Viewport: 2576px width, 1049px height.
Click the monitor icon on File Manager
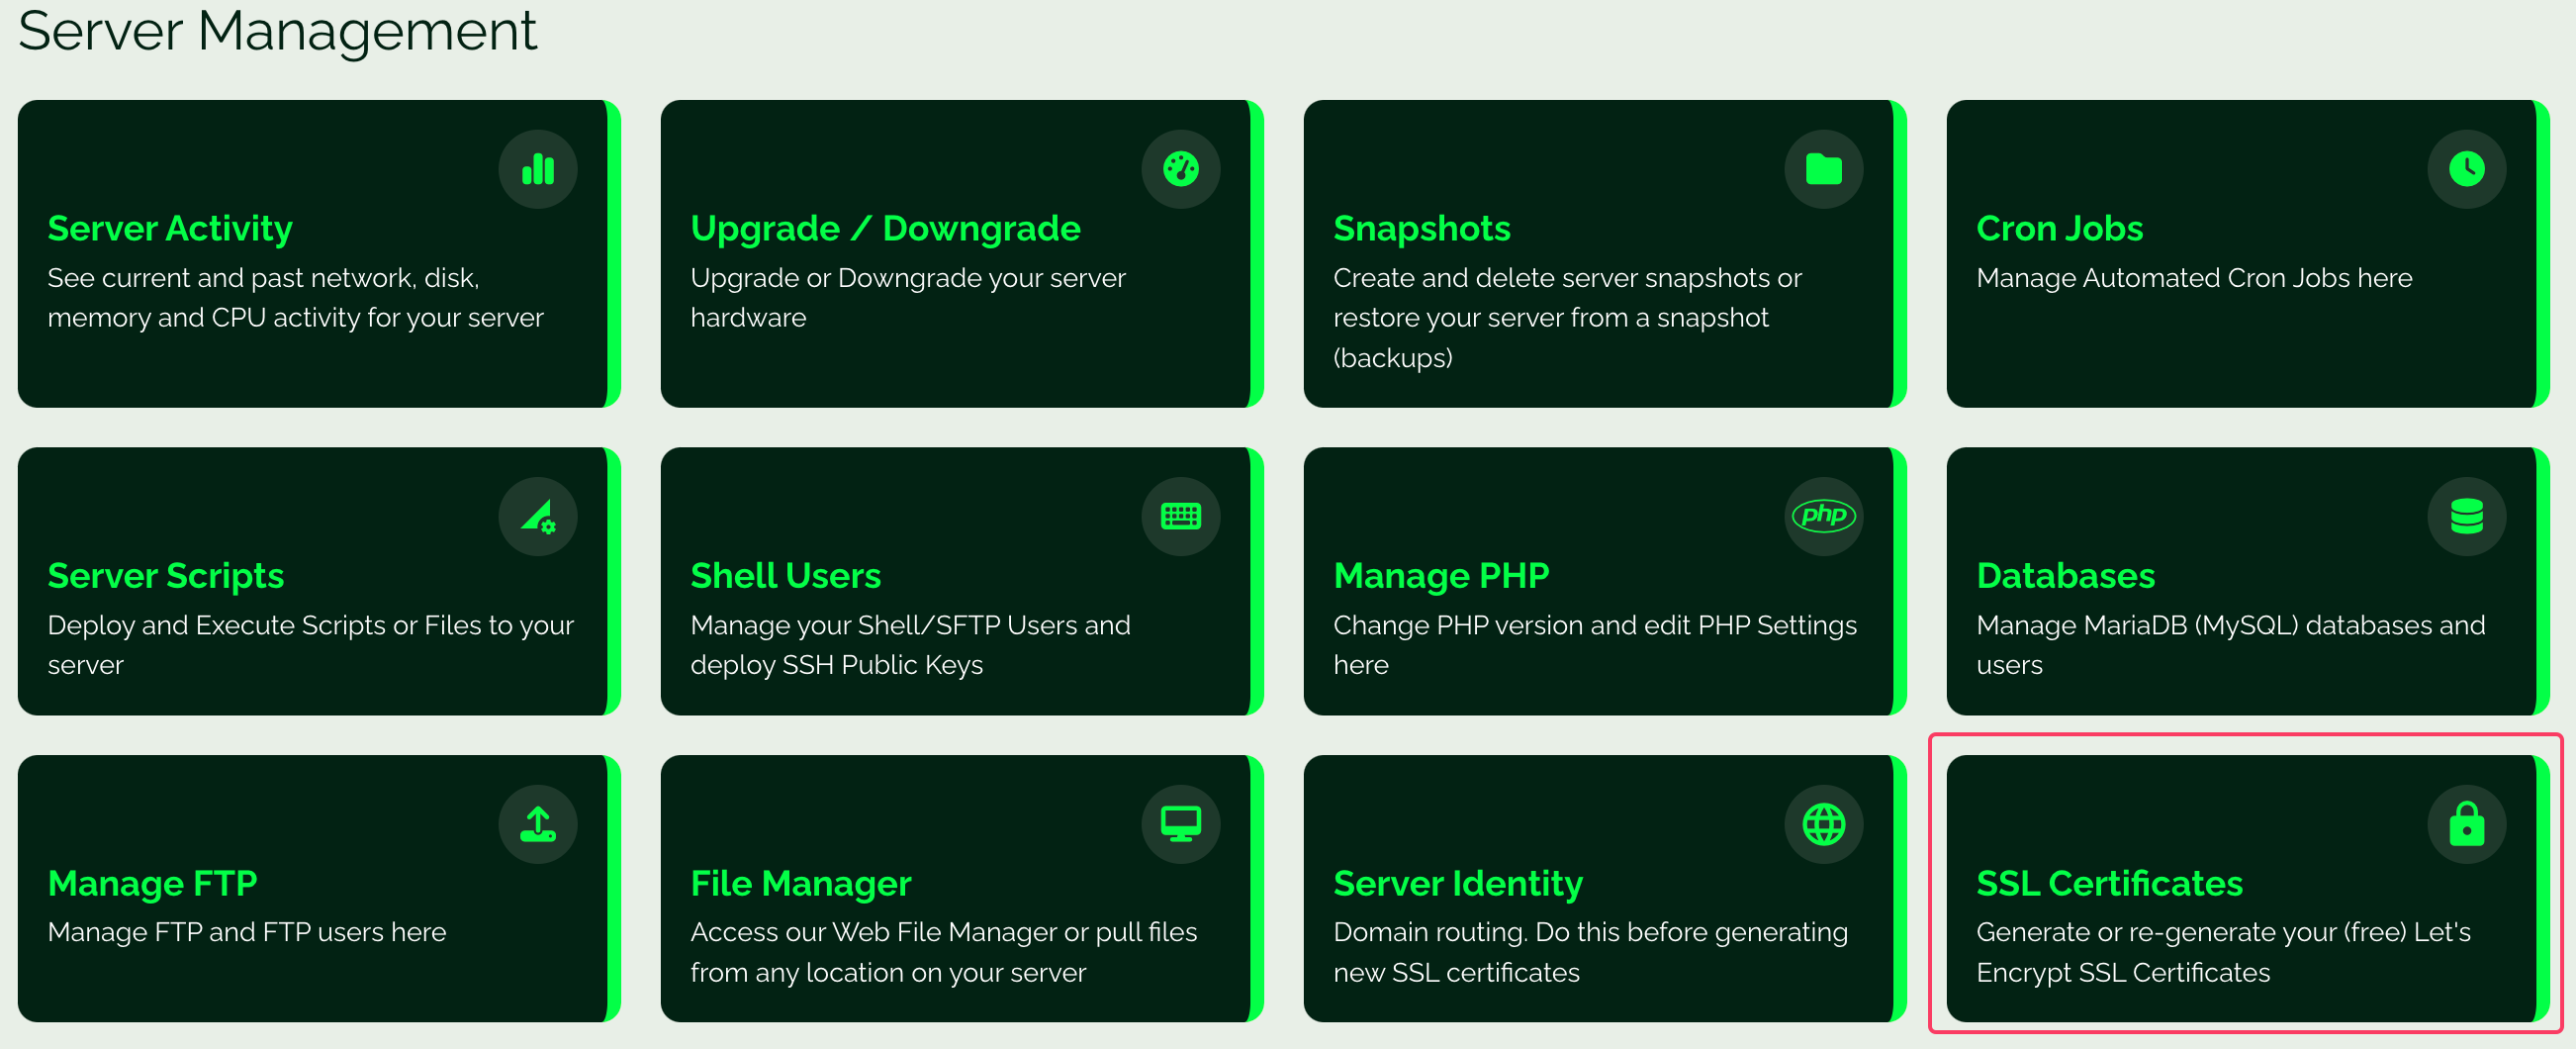[x=1180, y=824]
